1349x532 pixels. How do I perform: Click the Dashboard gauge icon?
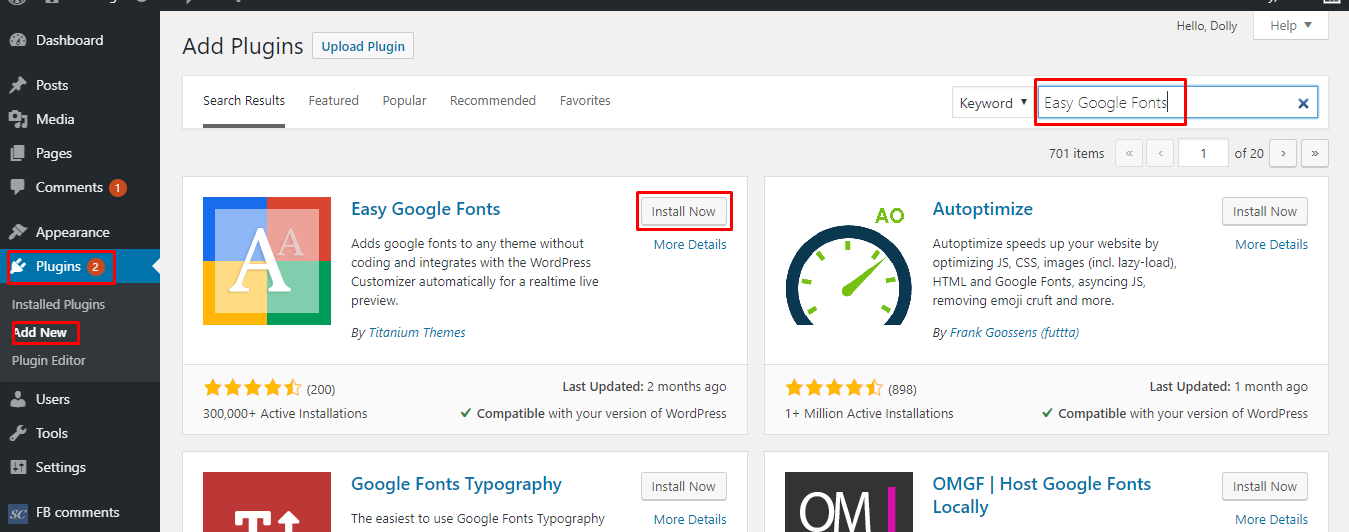pos(18,40)
